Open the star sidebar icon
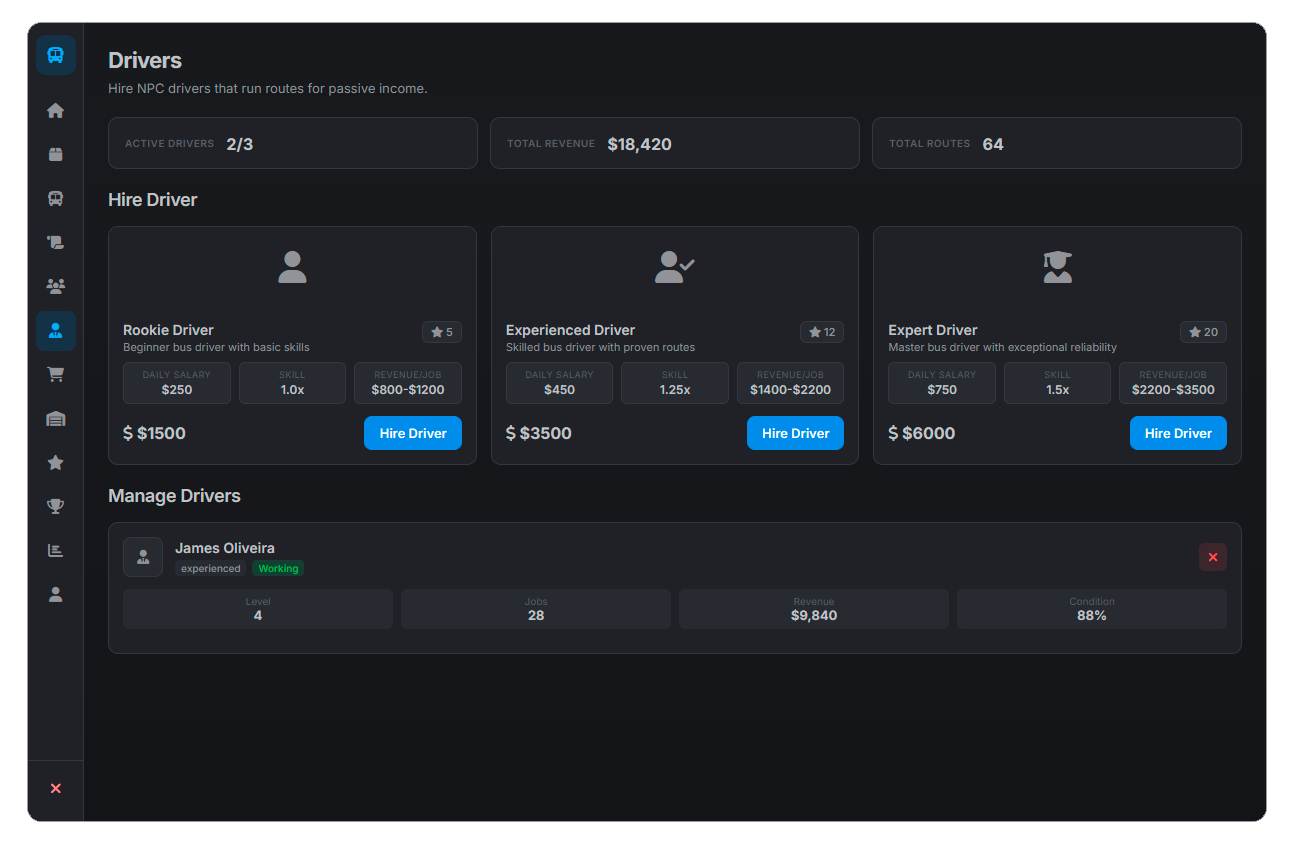This screenshot has width=1294, height=843. (x=56, y=463)
